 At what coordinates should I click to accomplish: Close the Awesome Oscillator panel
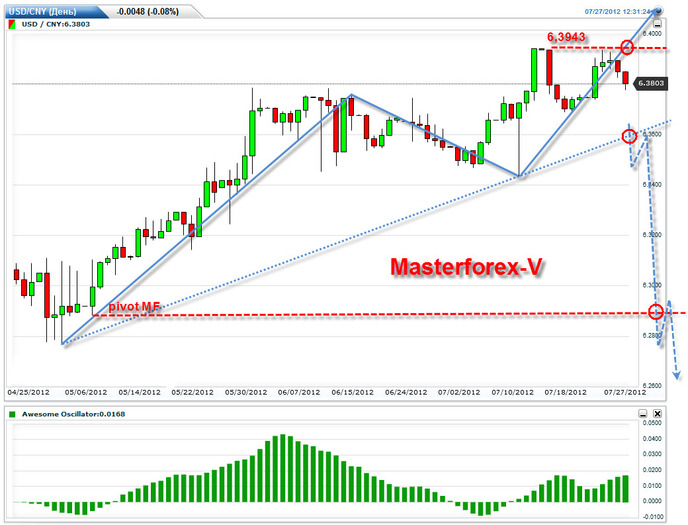coord(657,414)
